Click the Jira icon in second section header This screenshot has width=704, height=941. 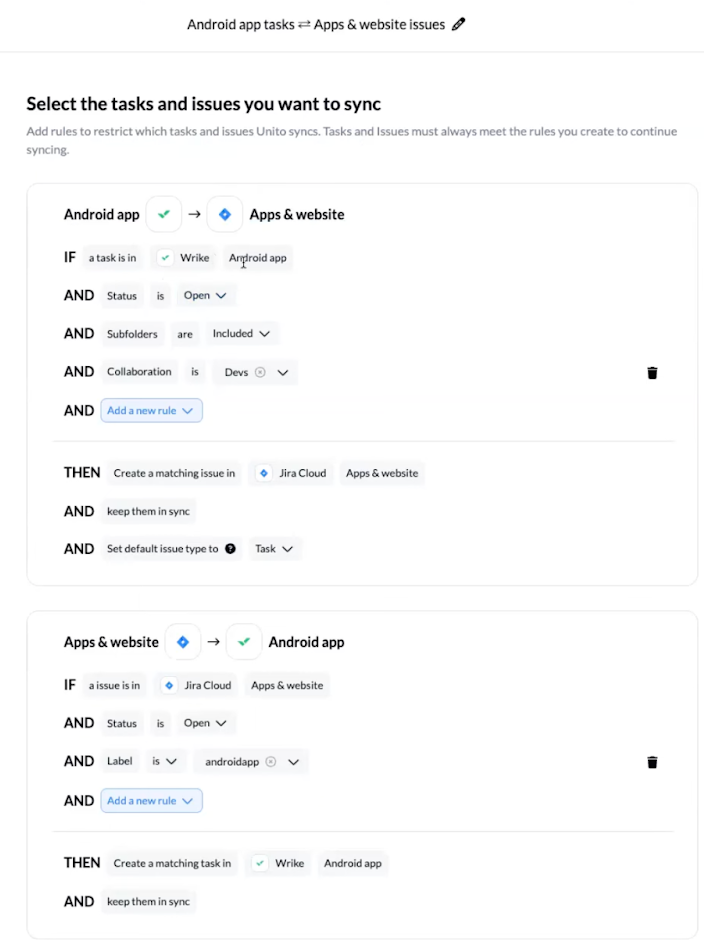pos(183,642)
